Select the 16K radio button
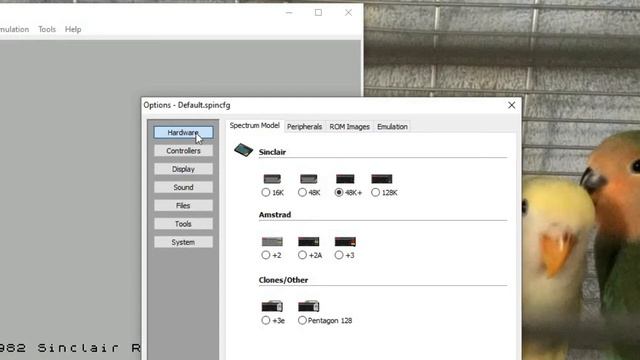640x360 pixels. tap(266, 192)
